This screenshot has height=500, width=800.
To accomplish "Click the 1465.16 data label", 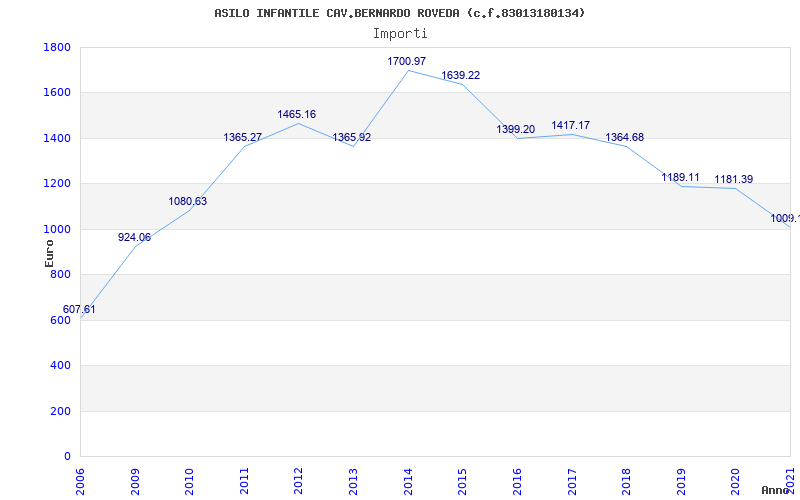I will click(296, 114).
